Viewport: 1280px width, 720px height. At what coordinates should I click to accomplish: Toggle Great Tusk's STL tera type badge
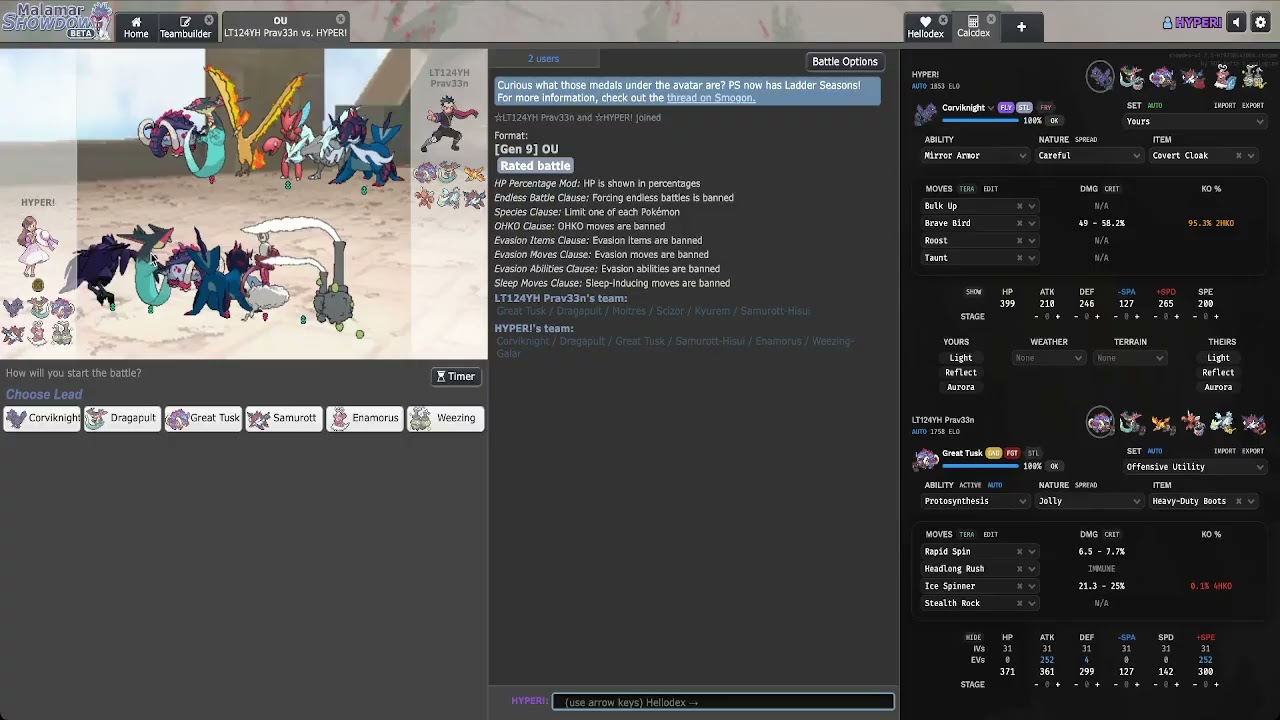[1034, 453]
